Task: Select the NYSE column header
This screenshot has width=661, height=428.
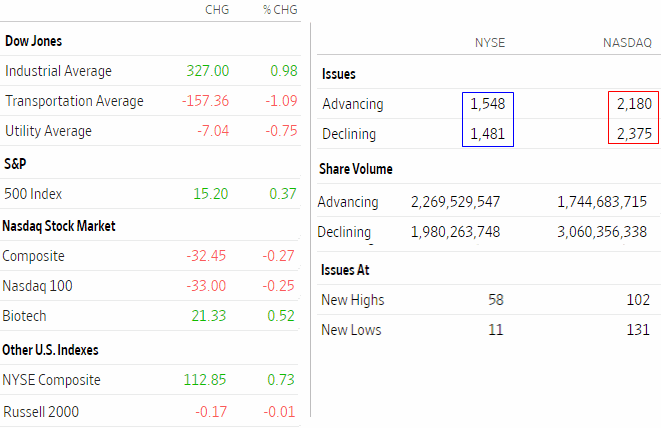Action: click(x=489, y=43)
